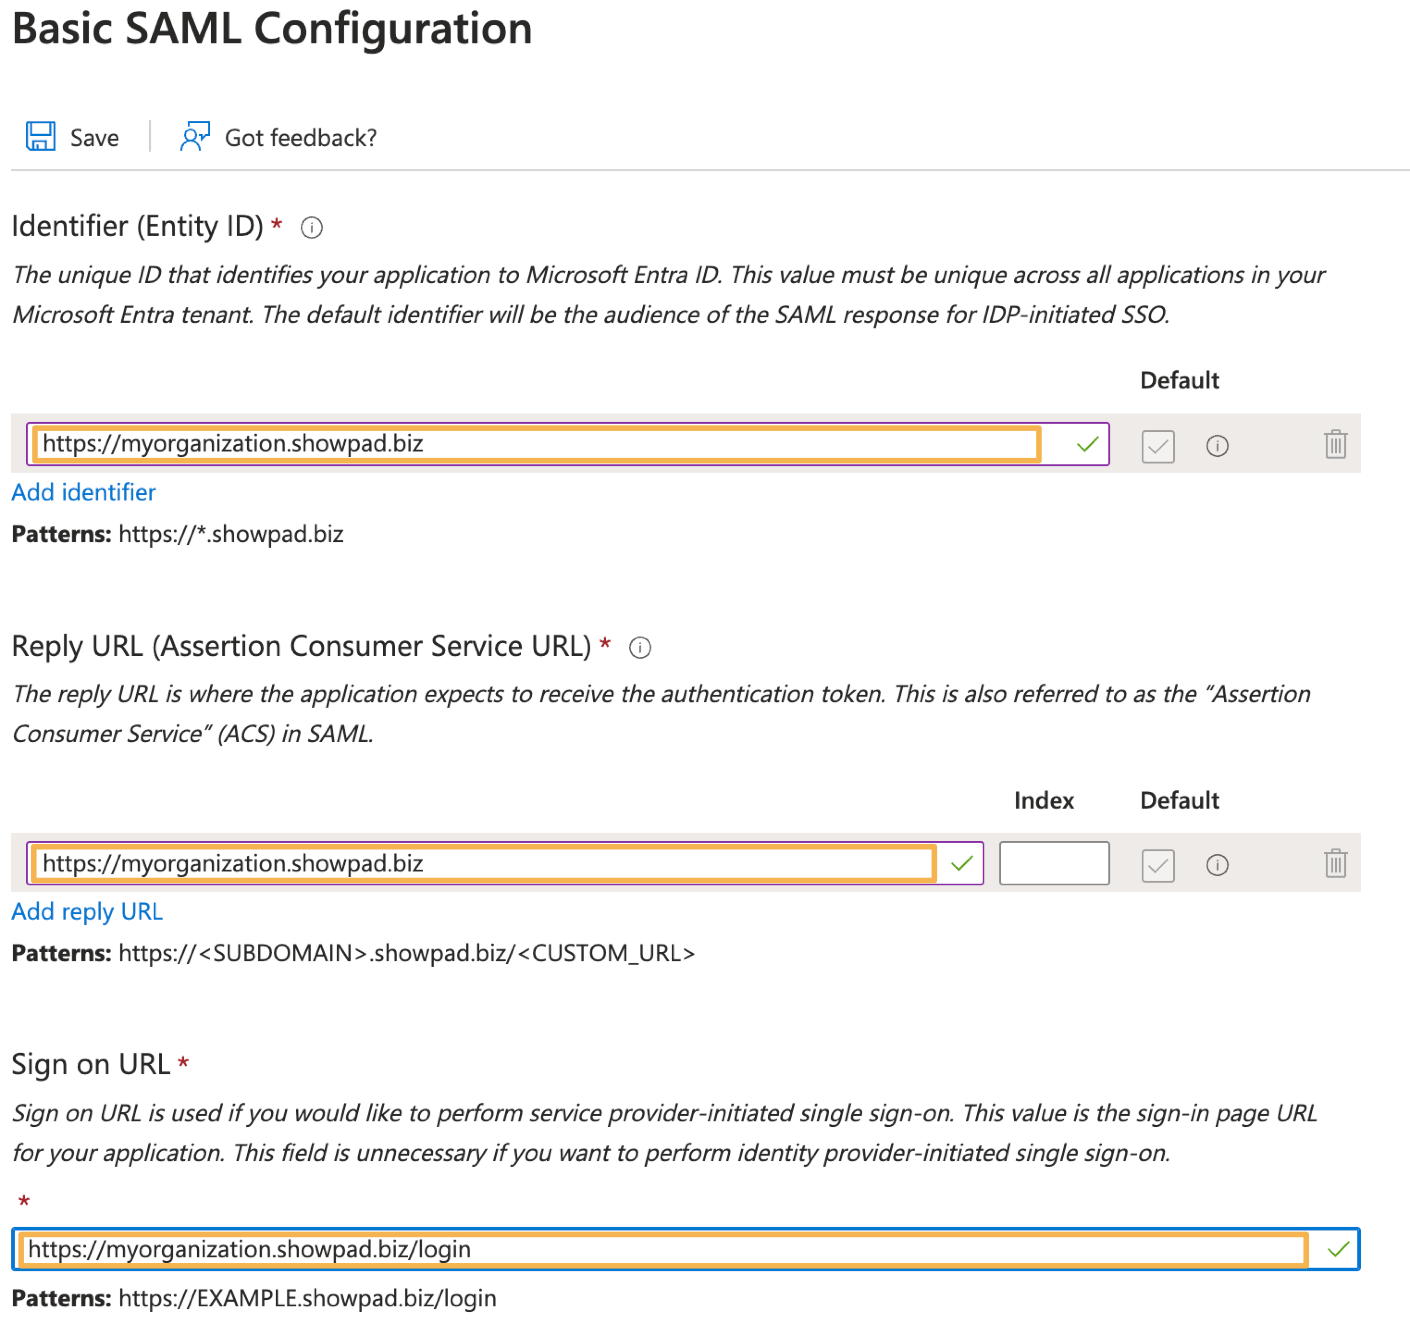The height and width of the screenshot is (1324, 1410).
Task: Delete the Identifier entry with trash icon
Action: tap(1335, 444)
